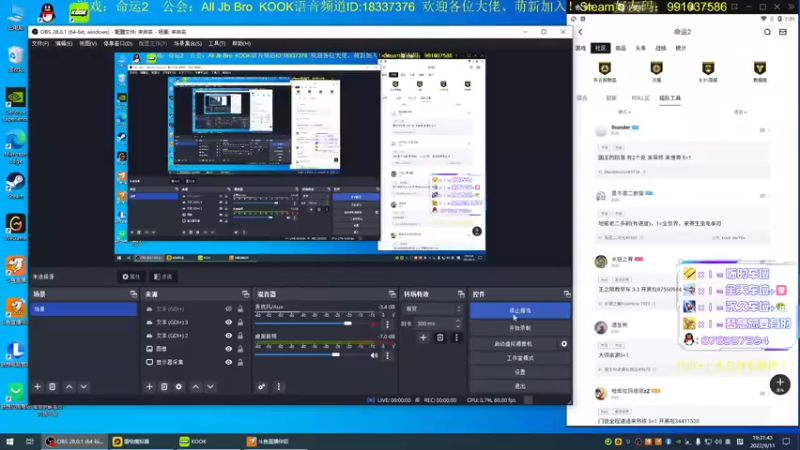
Task: Hide 图像 source eye icon
Action: 228,349
